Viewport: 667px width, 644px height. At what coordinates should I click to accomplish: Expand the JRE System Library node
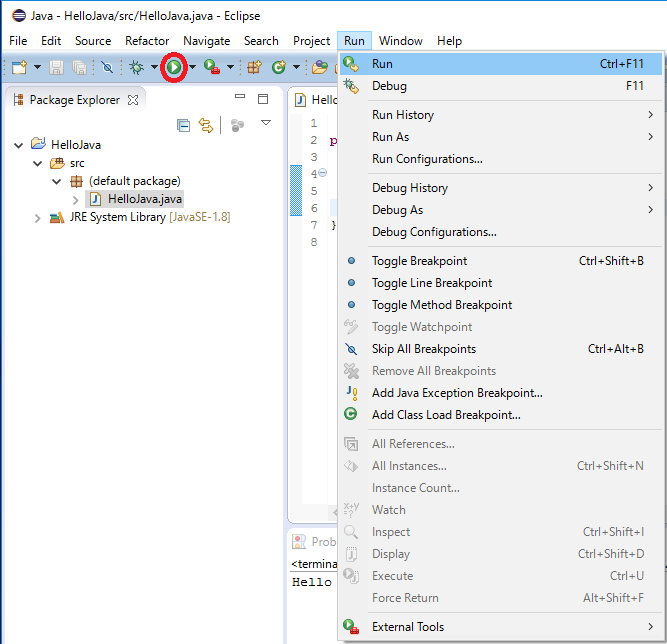[37, 218]
